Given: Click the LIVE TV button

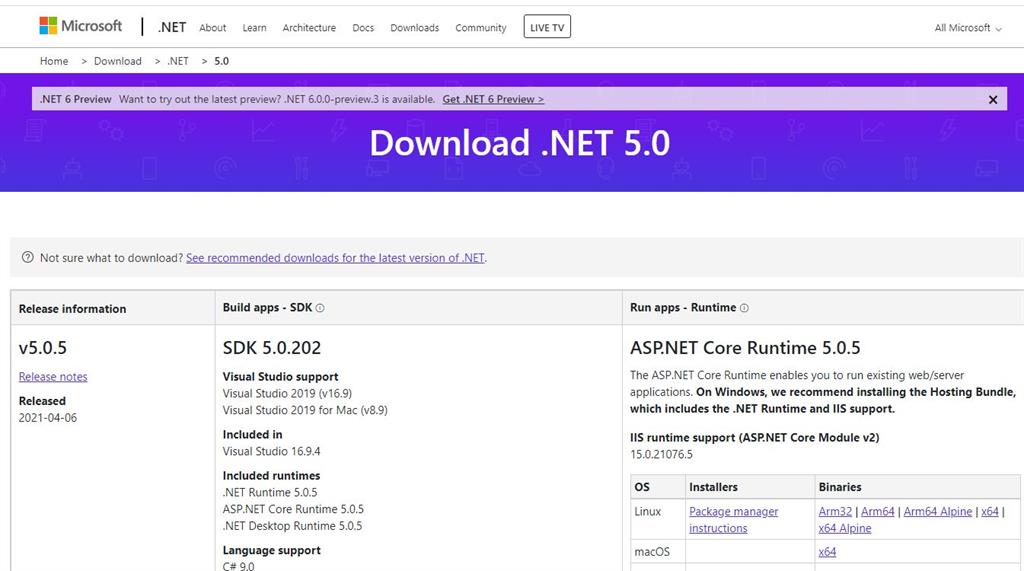Looking at the screenshot, I should click(x=547, y=27).
